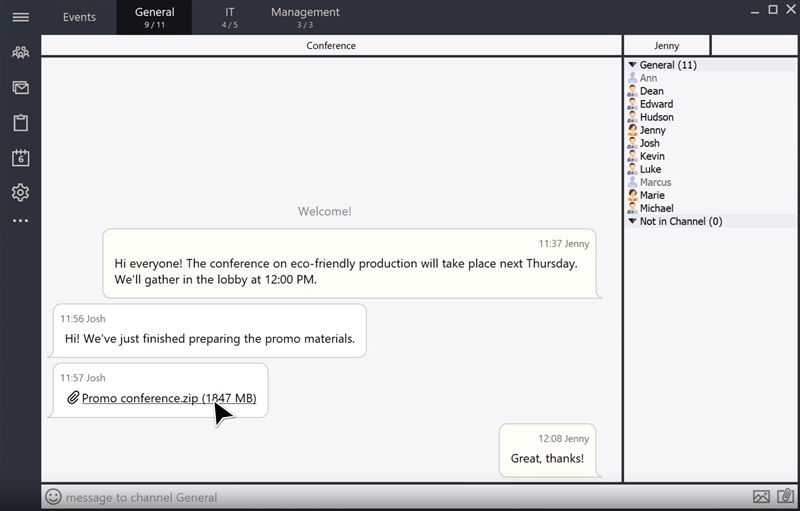Click Luke's user avatar icon

pyautogui.click(x=632, y=169)
